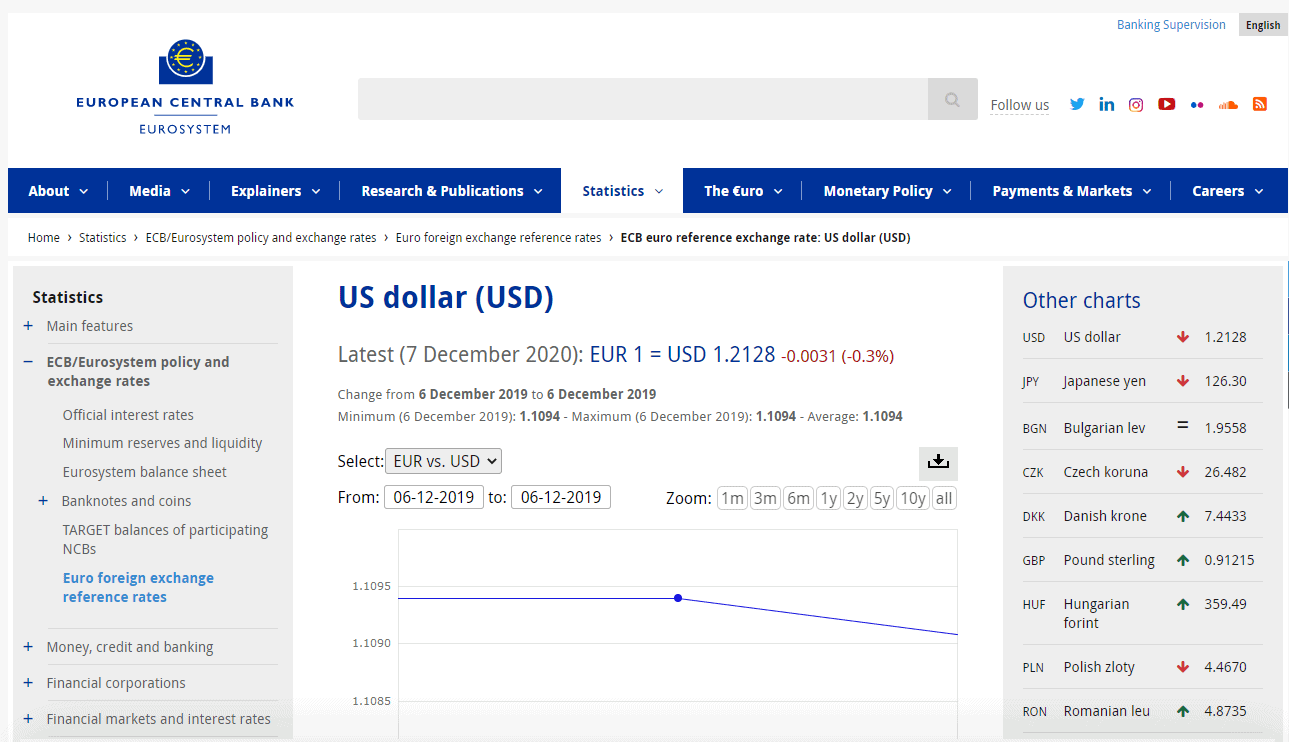This screenshot has height=742, width=1289.
Task: Click the From date field
Action: click(434, 497)
